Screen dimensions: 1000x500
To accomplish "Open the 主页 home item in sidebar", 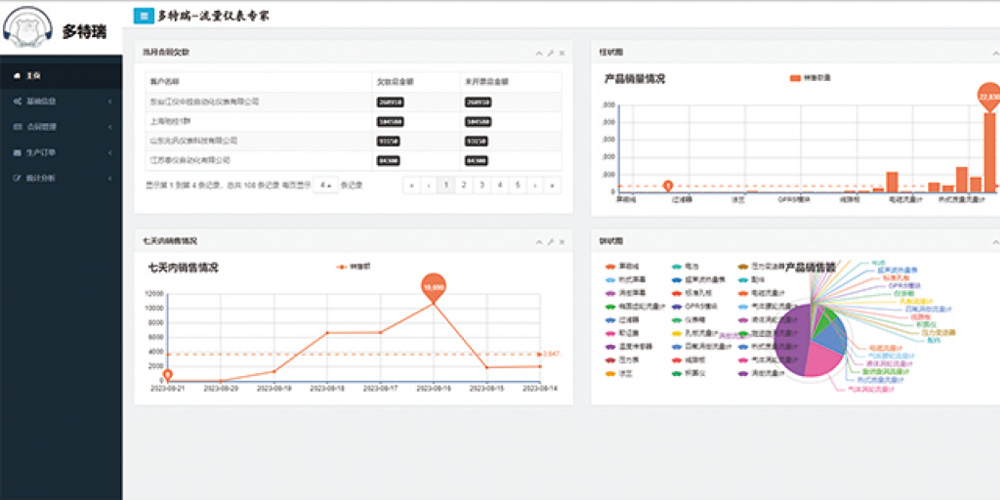I will pos(33,76).
